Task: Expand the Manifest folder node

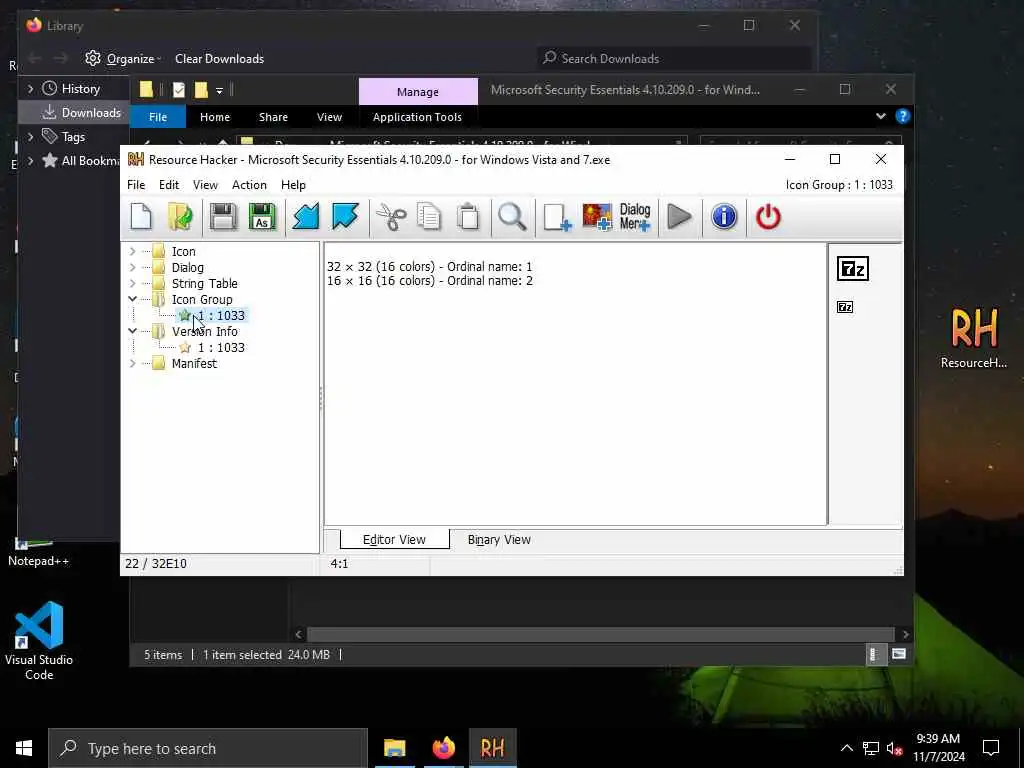Action: [133, 363]
